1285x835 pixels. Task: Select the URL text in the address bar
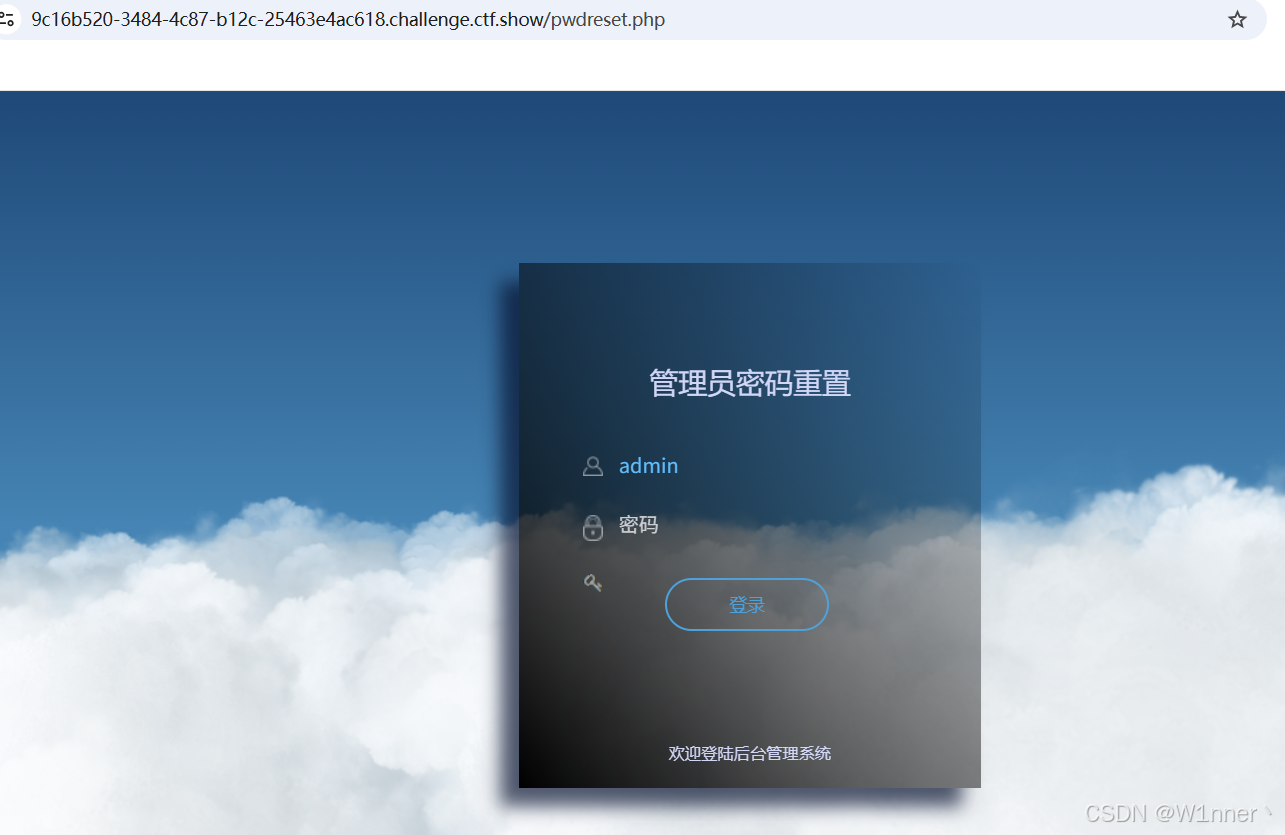click(x=348, y=20)
